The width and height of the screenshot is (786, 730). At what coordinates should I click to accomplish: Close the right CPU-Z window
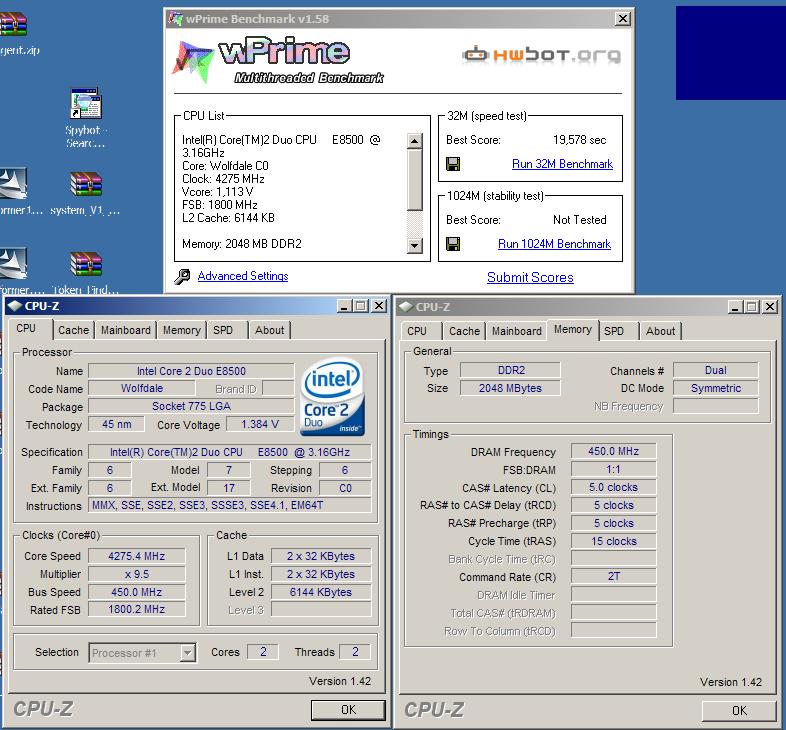click(770, 307)
